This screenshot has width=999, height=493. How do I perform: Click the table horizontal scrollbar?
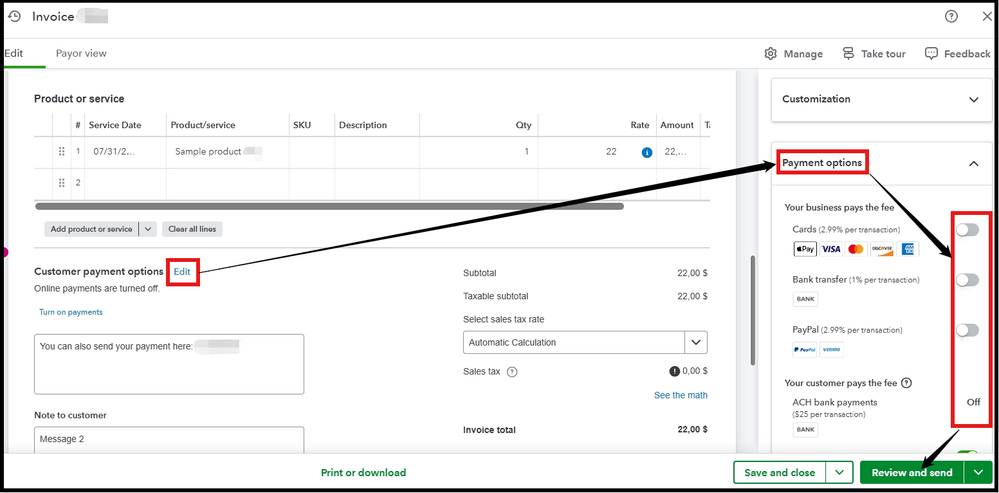tap(329, 206)
